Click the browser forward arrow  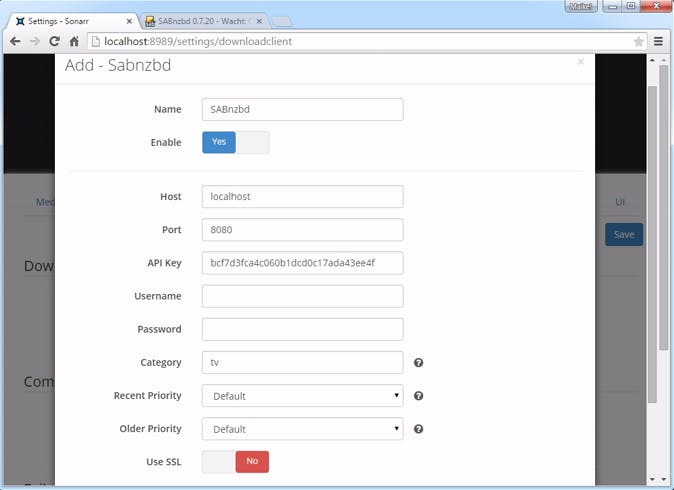coord(34,41)
